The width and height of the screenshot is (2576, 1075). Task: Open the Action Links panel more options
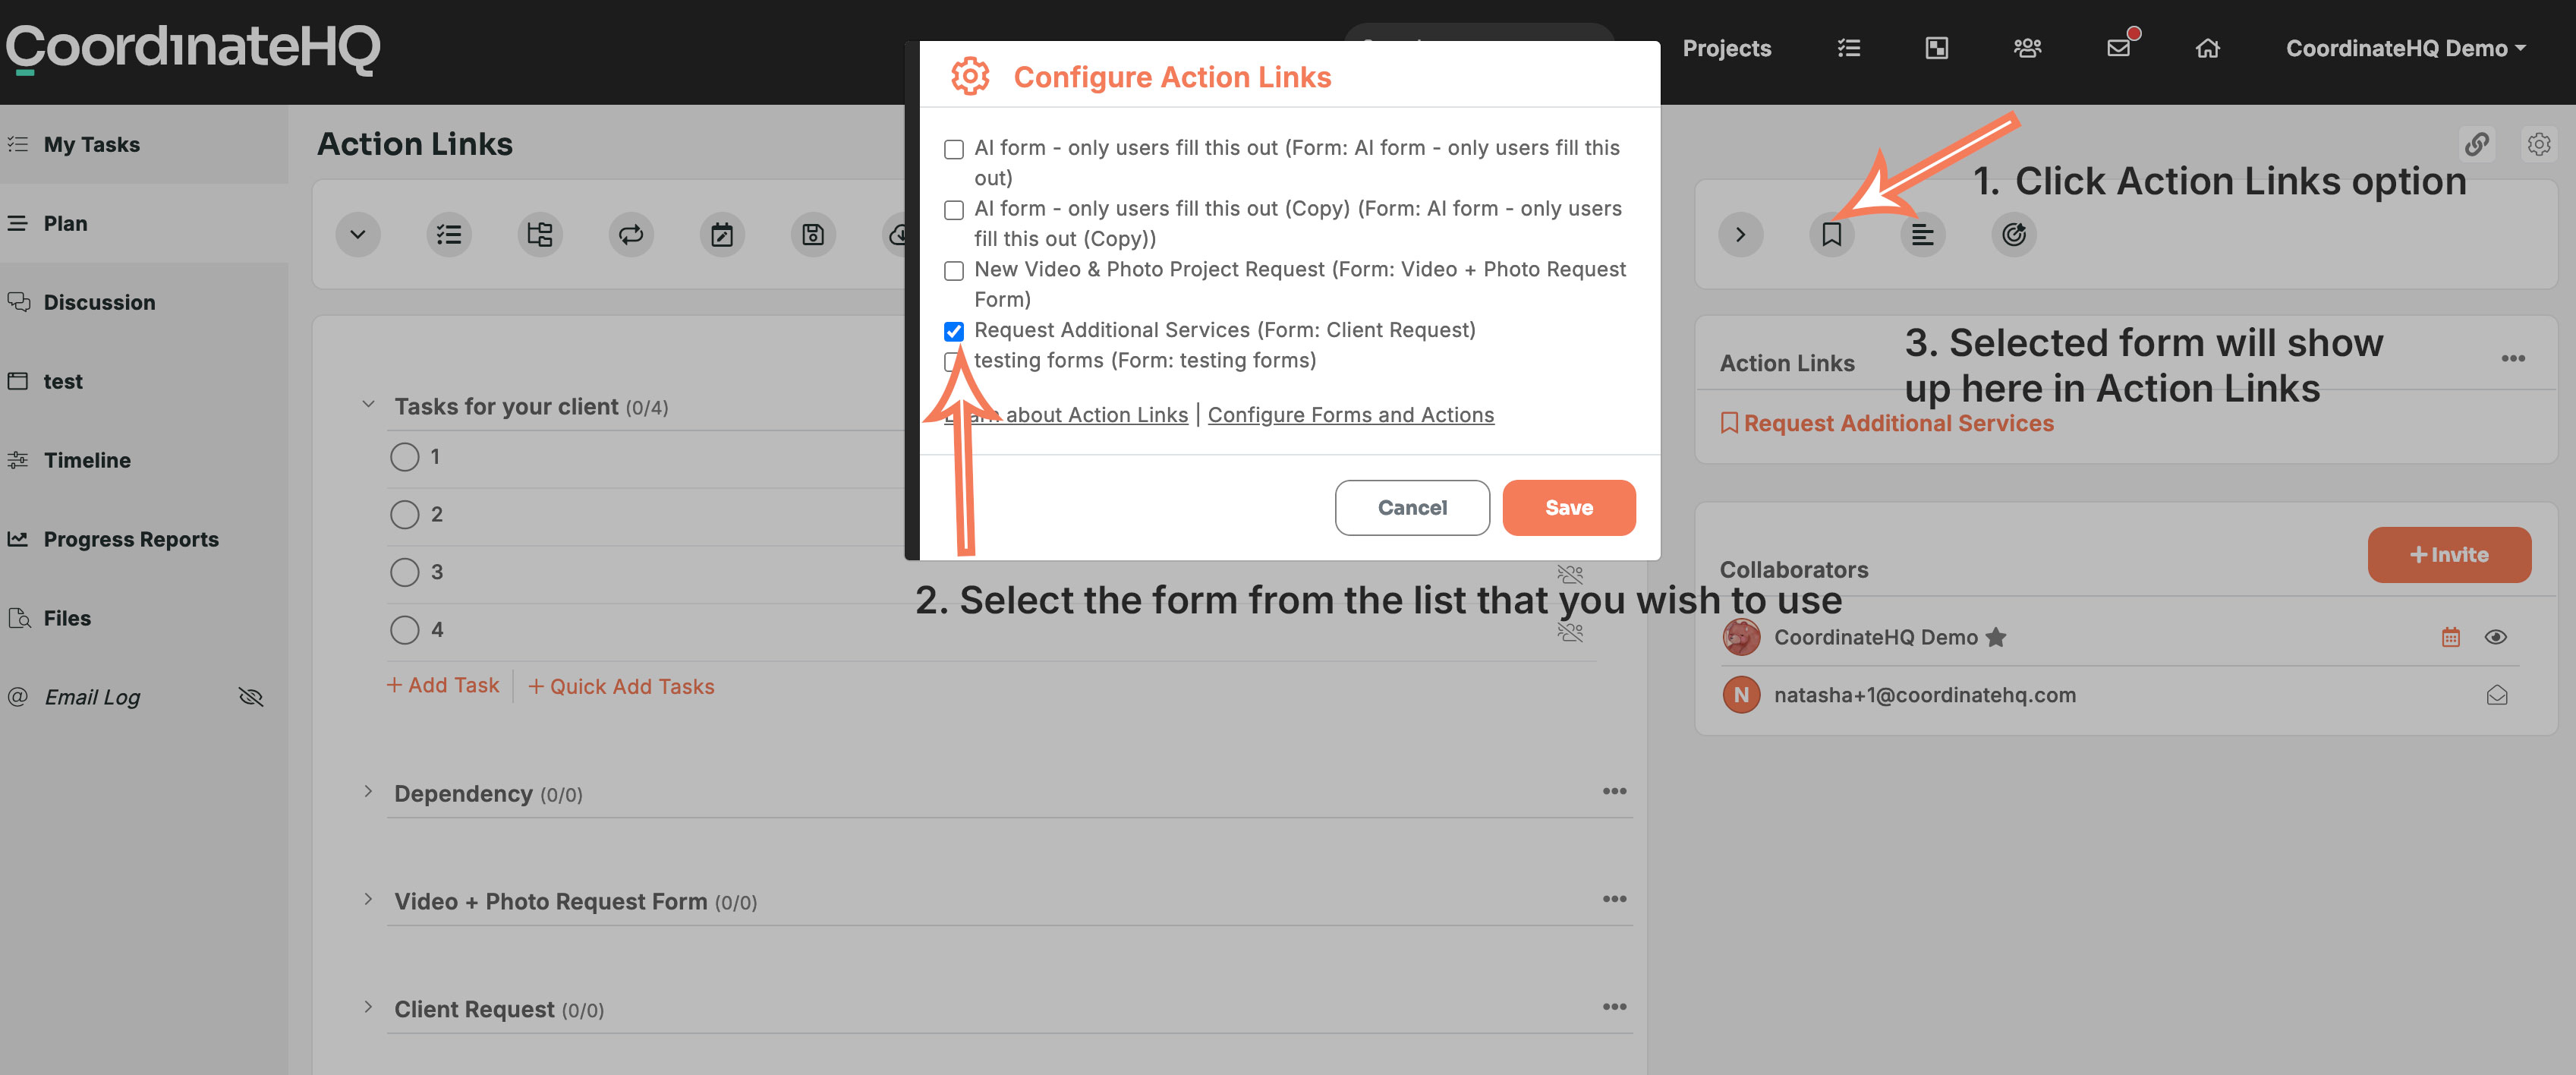pos(2513,359)
